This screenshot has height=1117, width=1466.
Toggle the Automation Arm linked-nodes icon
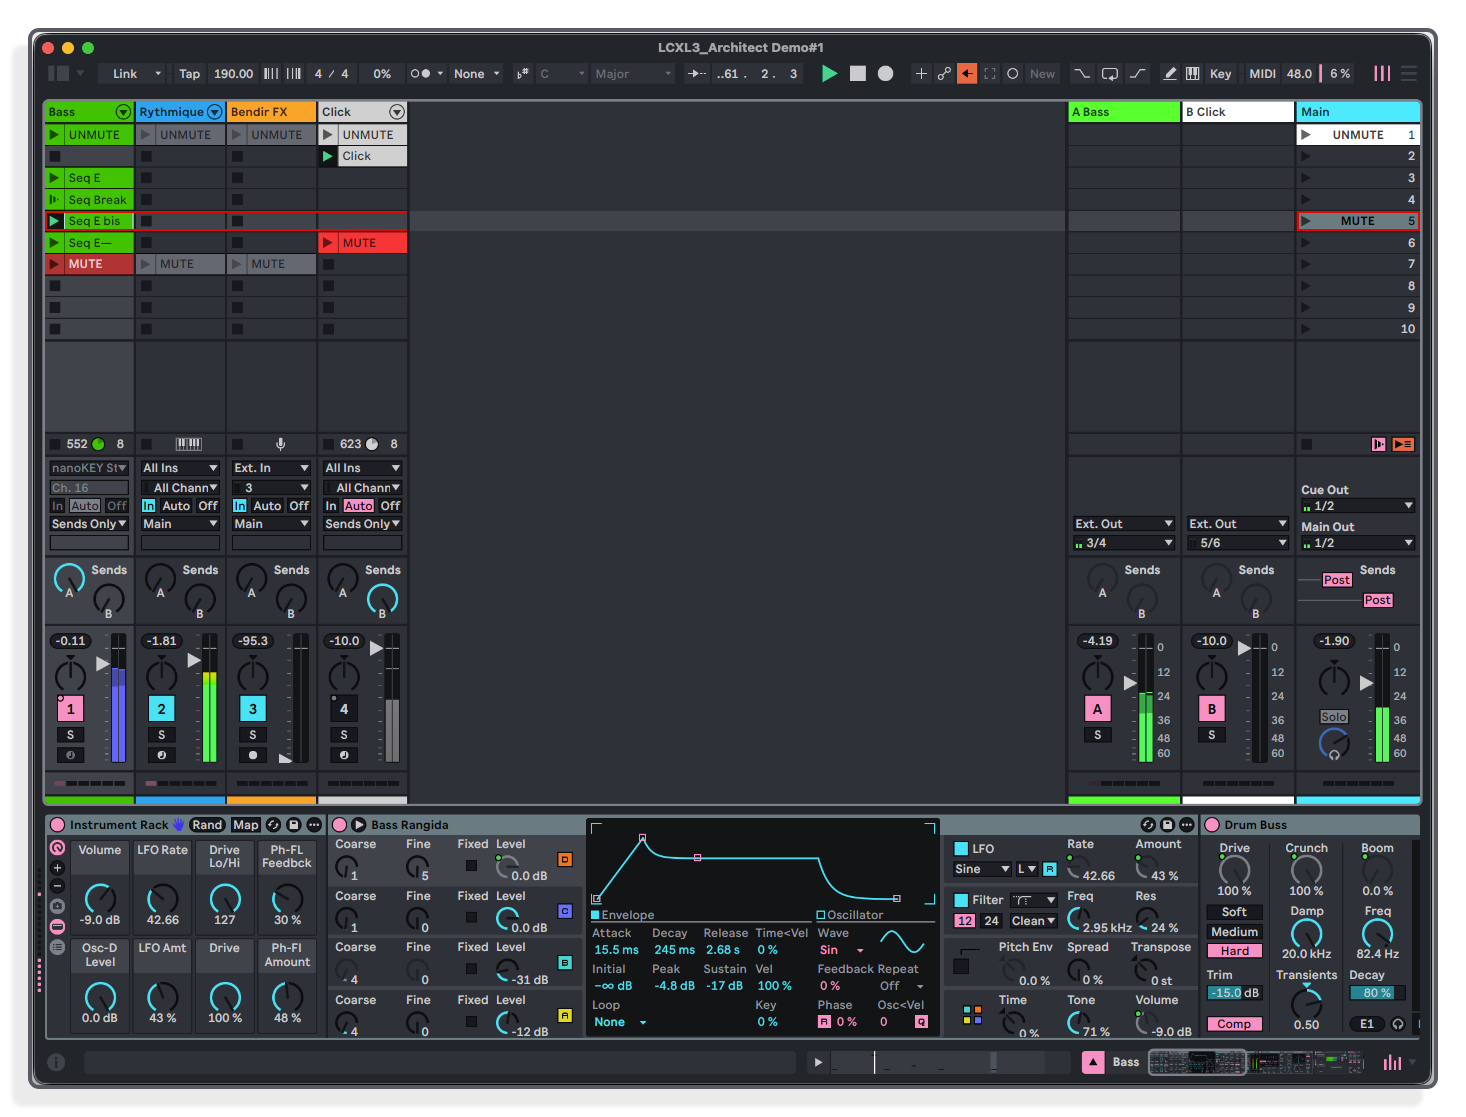[944, 73]
